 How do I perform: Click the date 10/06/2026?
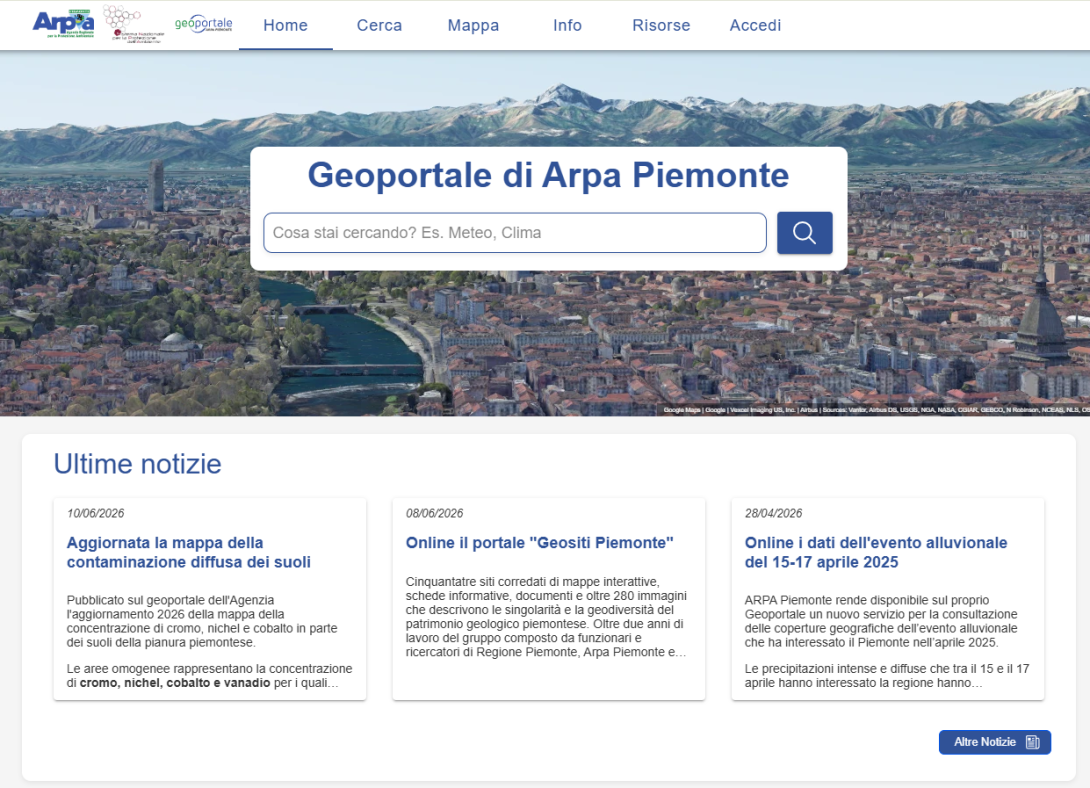pos(96,514)
